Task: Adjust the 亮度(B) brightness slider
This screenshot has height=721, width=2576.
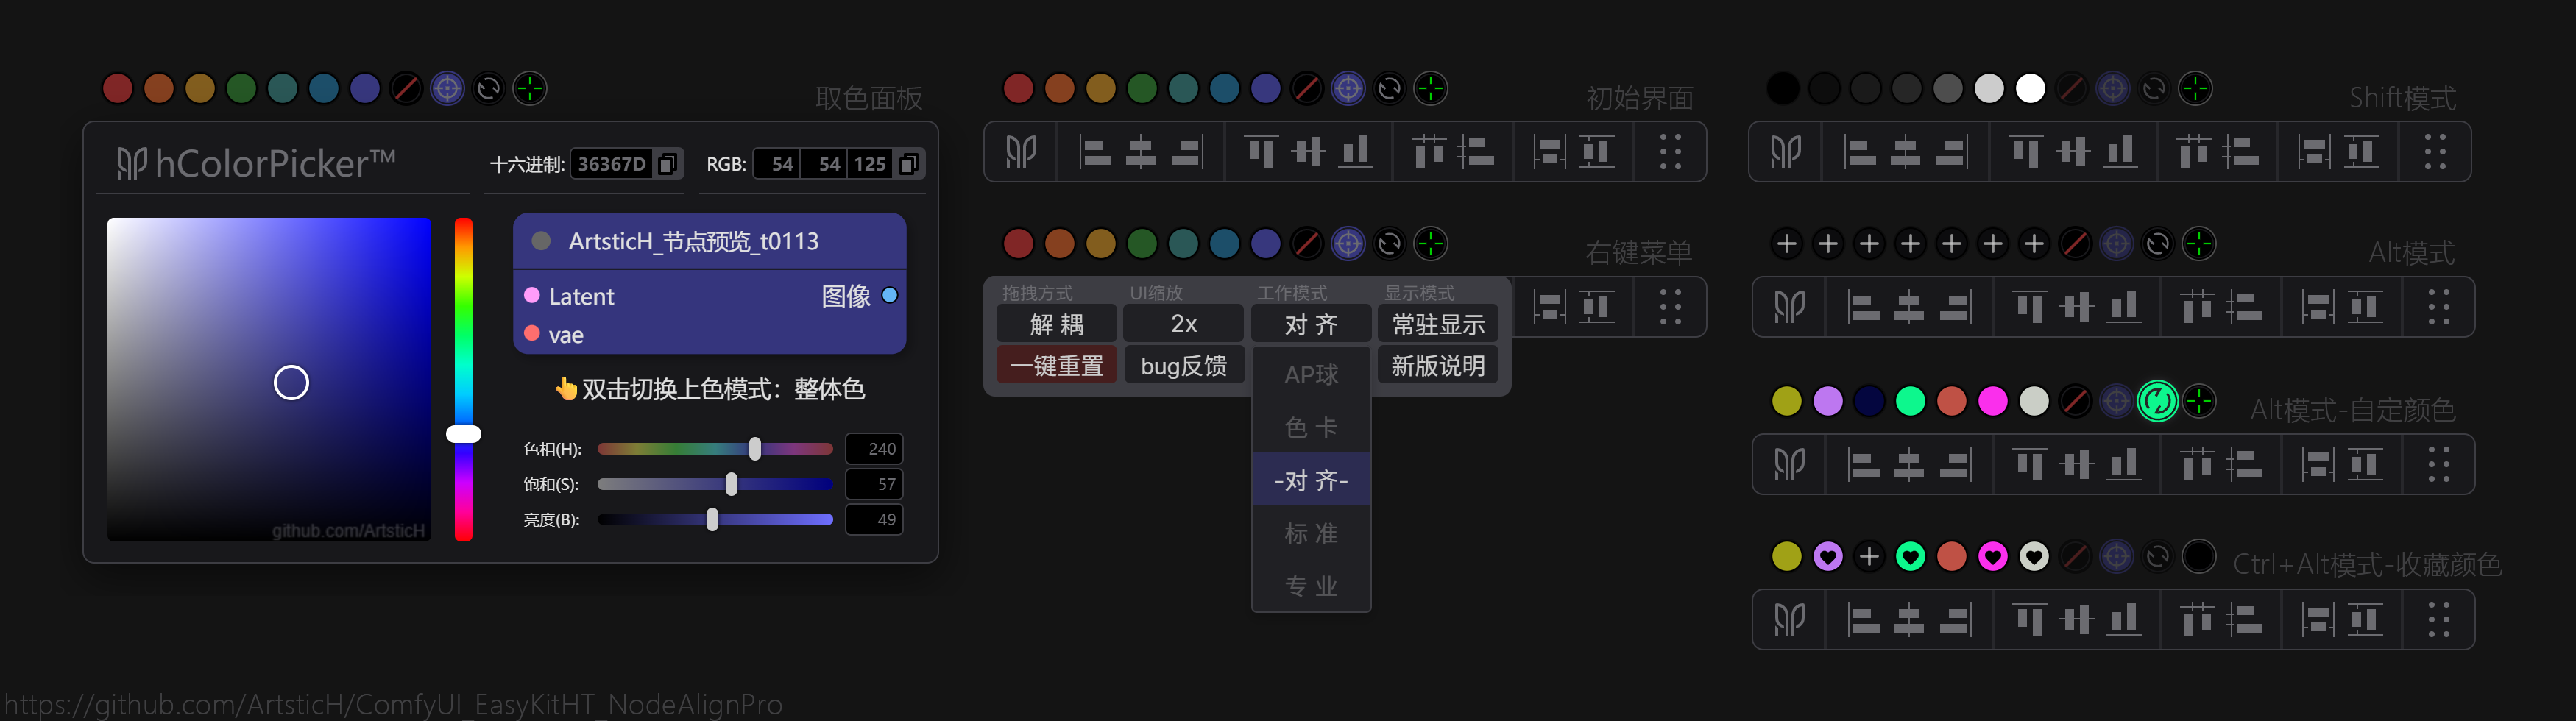Action: coord(715,519)
